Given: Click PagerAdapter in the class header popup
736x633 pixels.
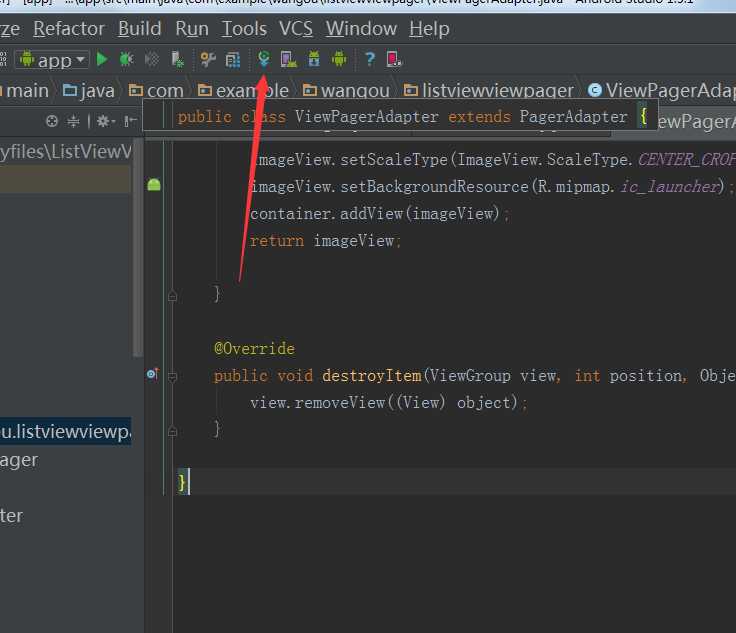Looking at the screenshot, I should pos(573,116).
